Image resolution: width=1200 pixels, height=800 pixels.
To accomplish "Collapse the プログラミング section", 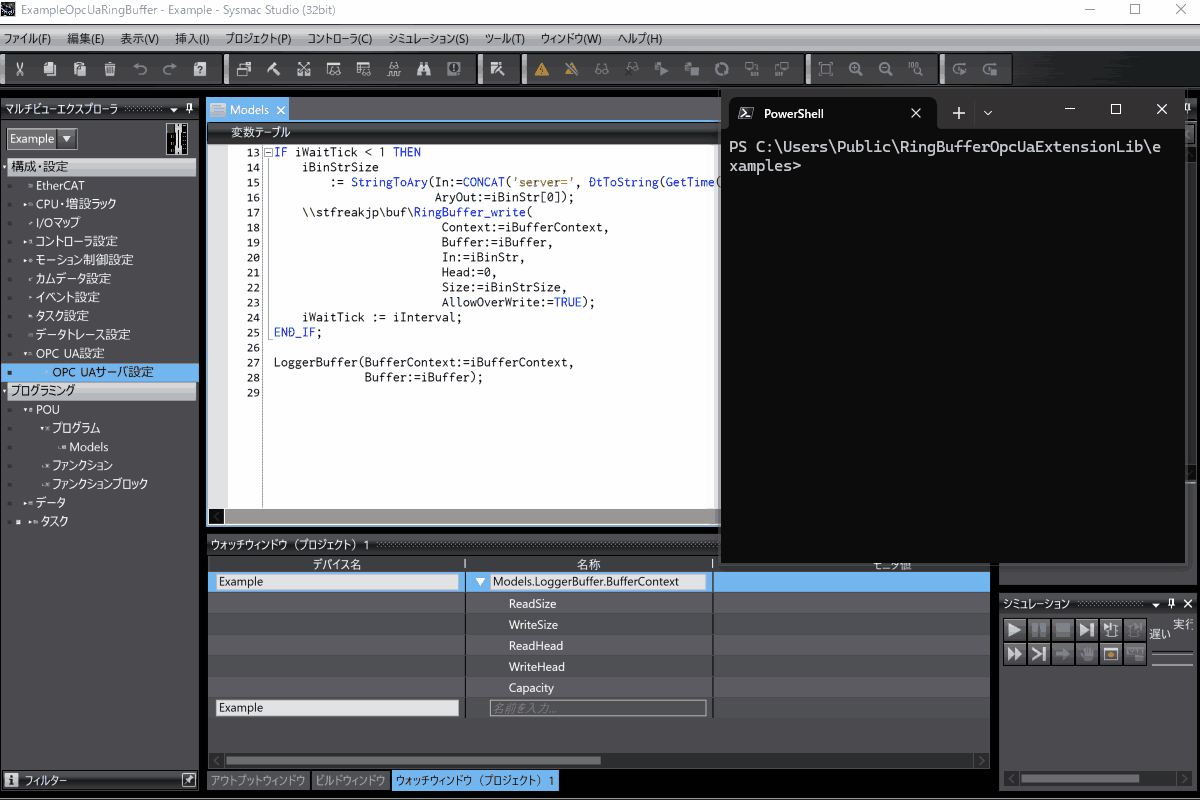I will click(x=6, y=391).
